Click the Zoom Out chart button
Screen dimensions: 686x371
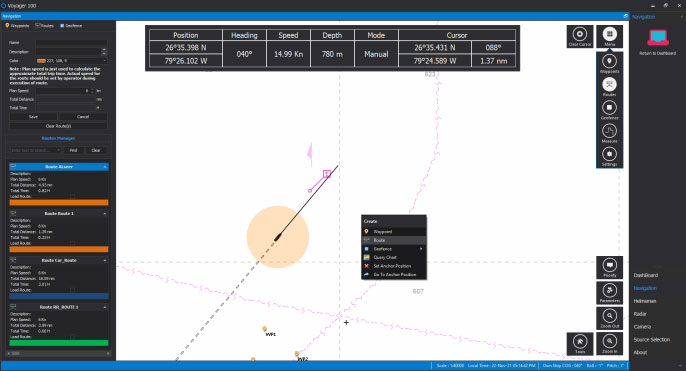point(609,318)
